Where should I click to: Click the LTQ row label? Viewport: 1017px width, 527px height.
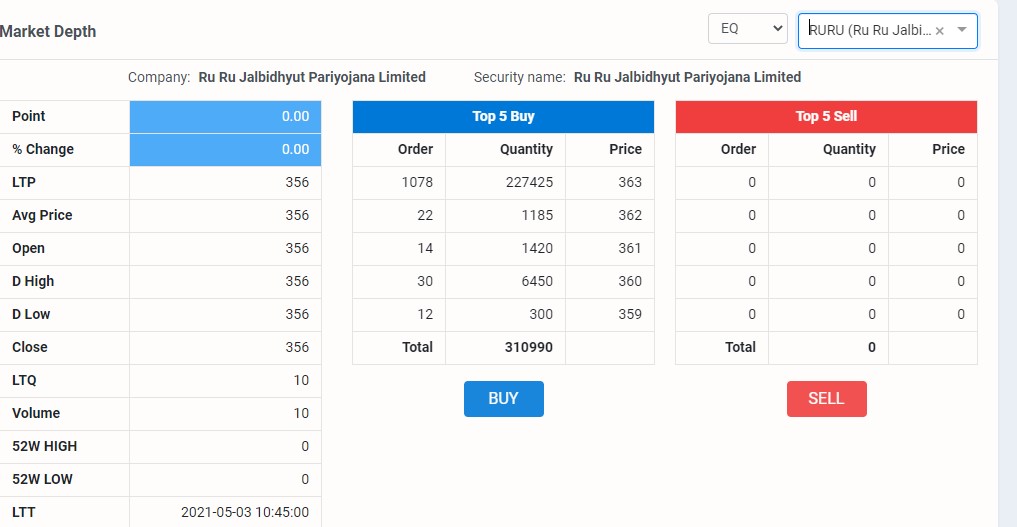click(x=24, y=381)
